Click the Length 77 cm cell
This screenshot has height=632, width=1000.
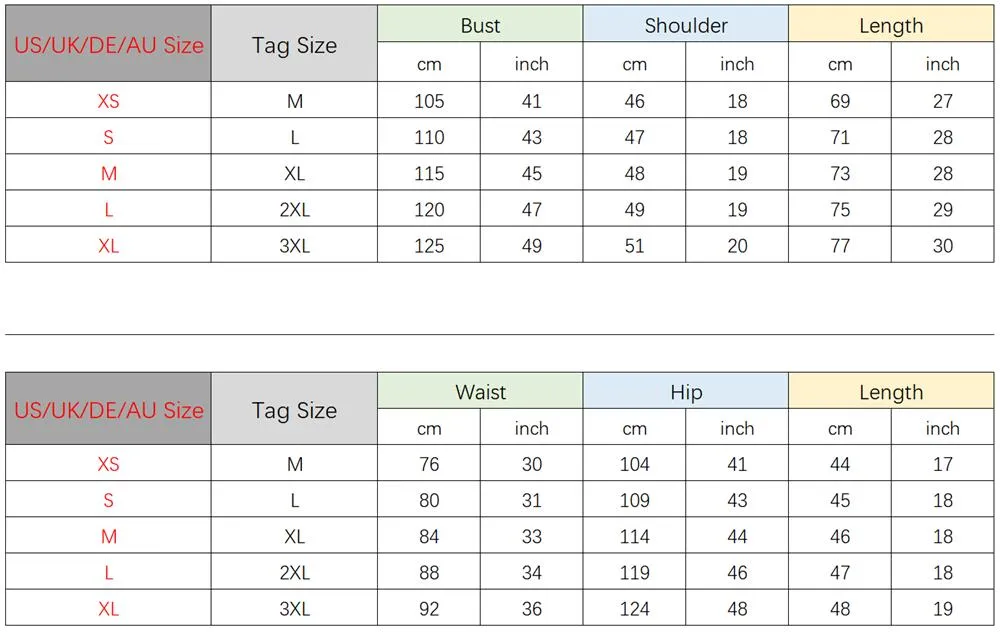tap(839, 245)
